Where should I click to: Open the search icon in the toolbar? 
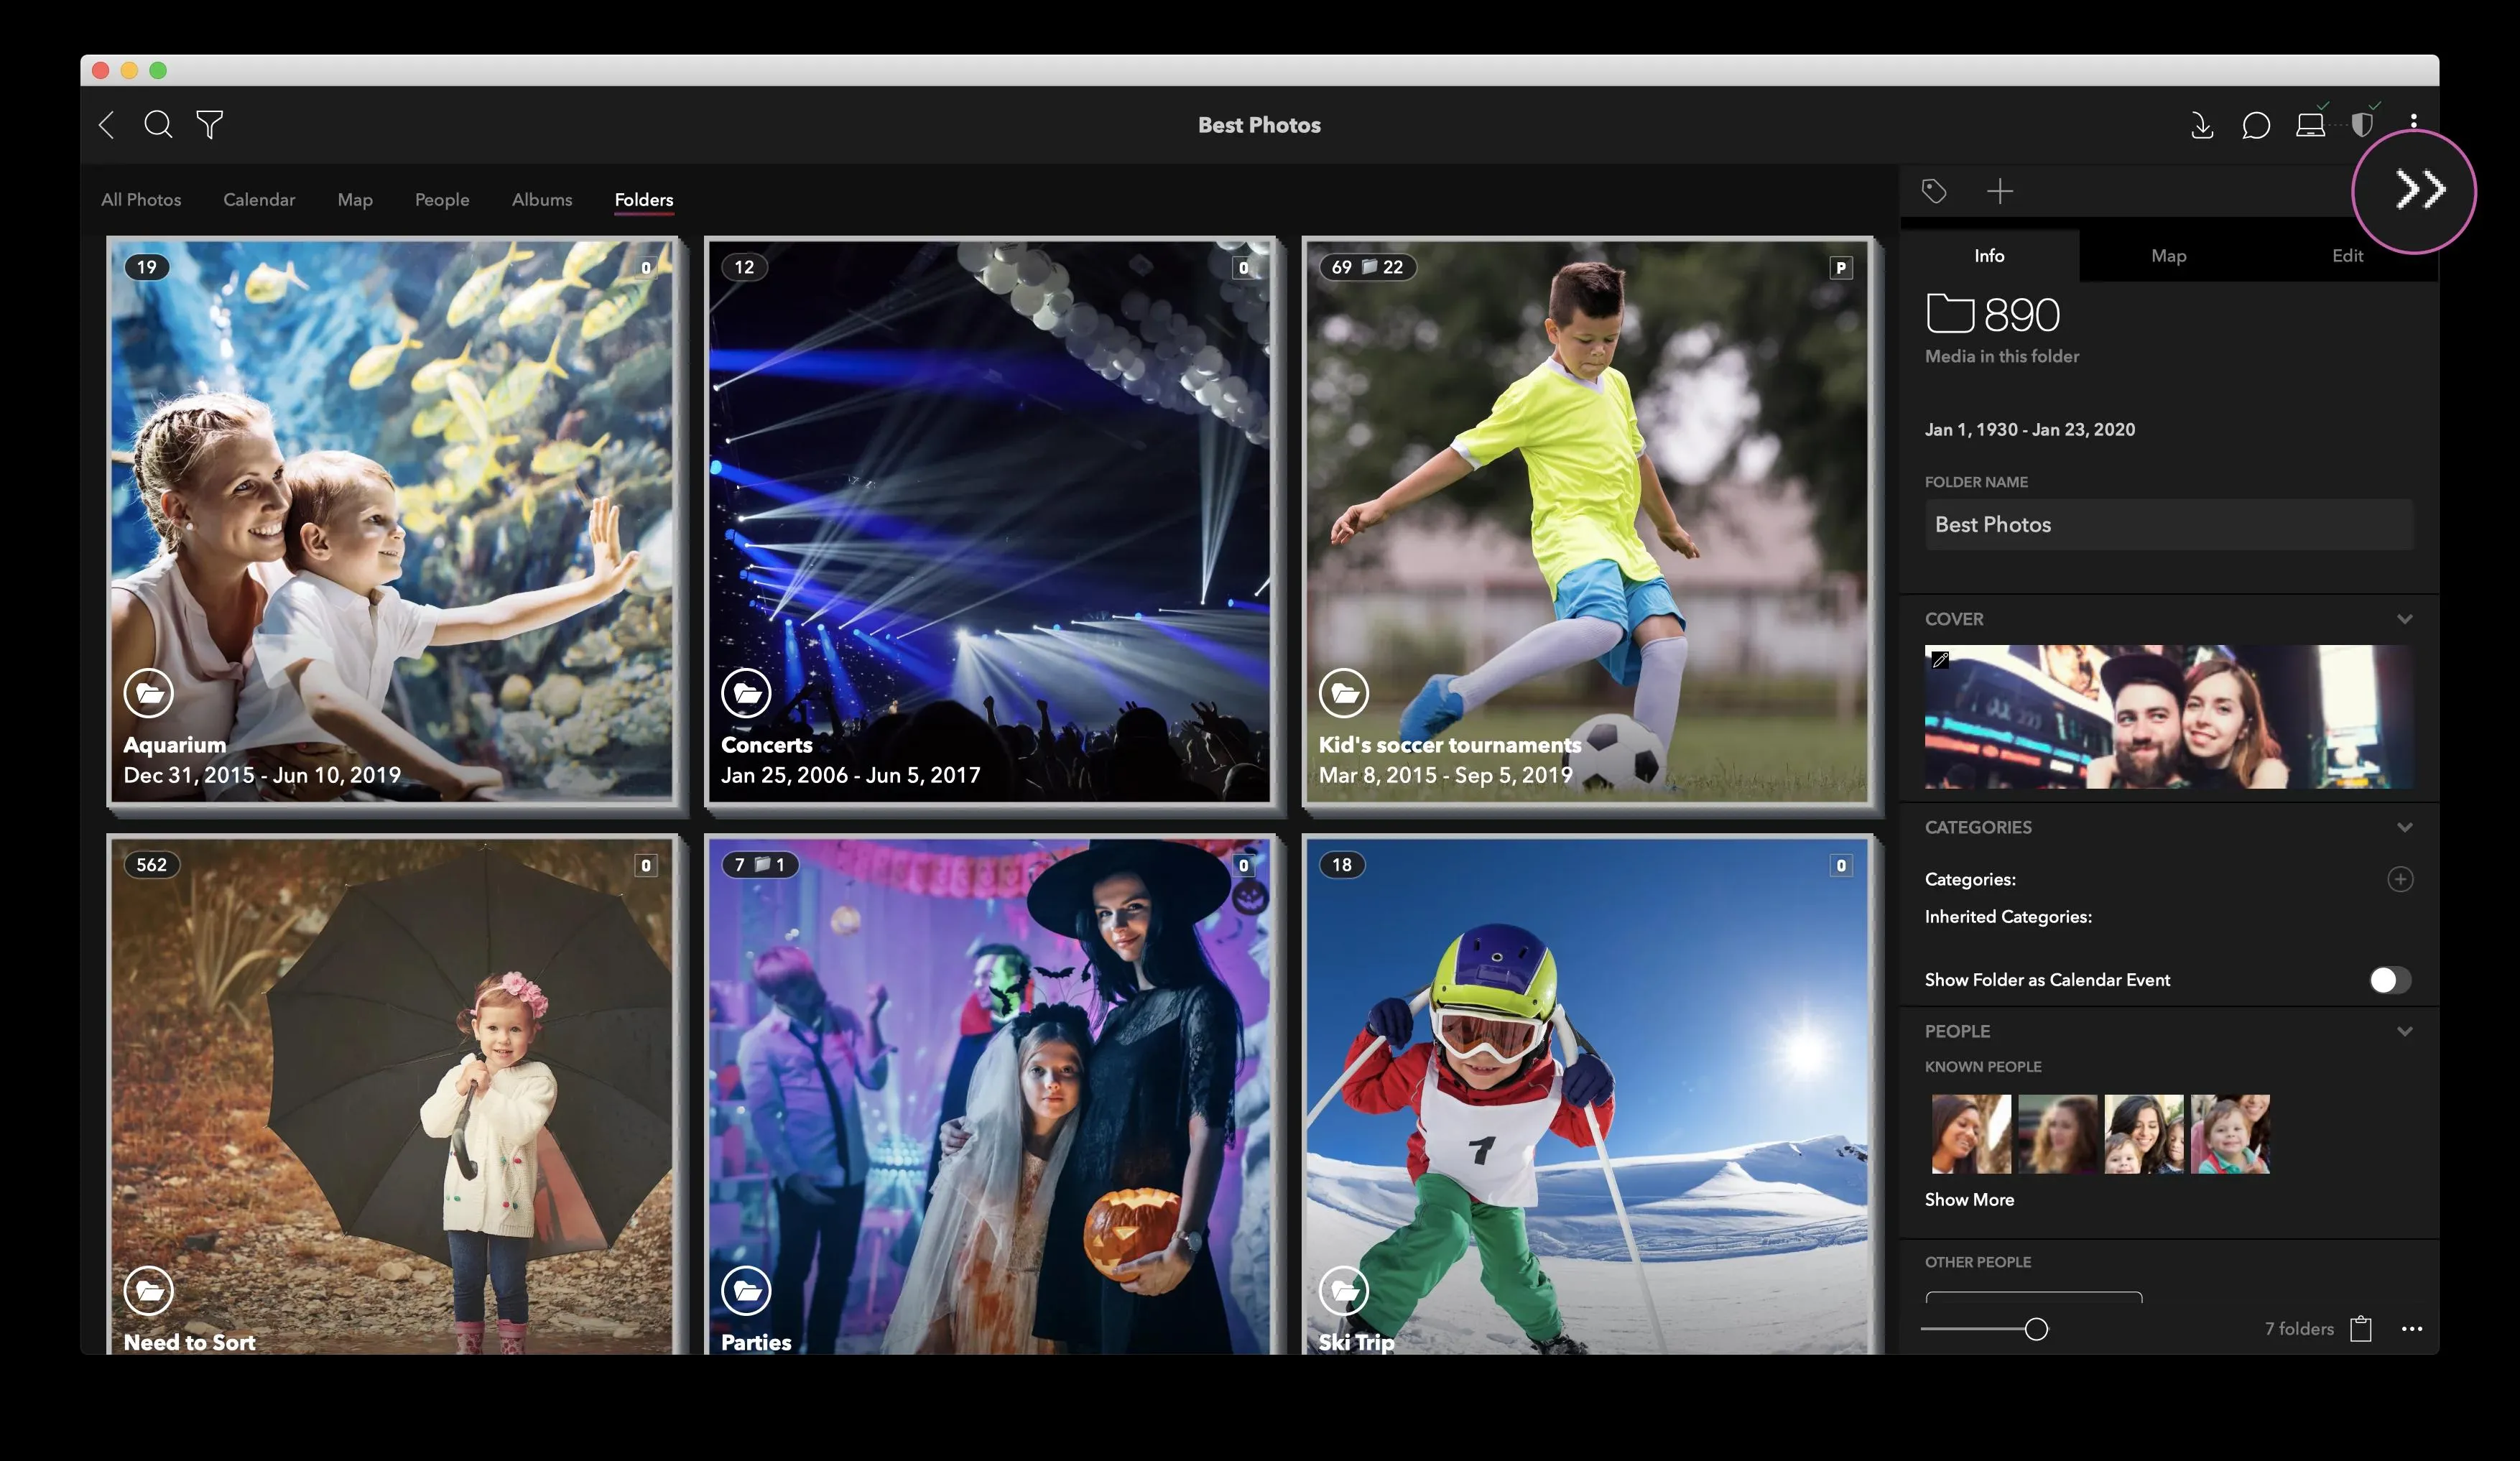click(158, 125)
